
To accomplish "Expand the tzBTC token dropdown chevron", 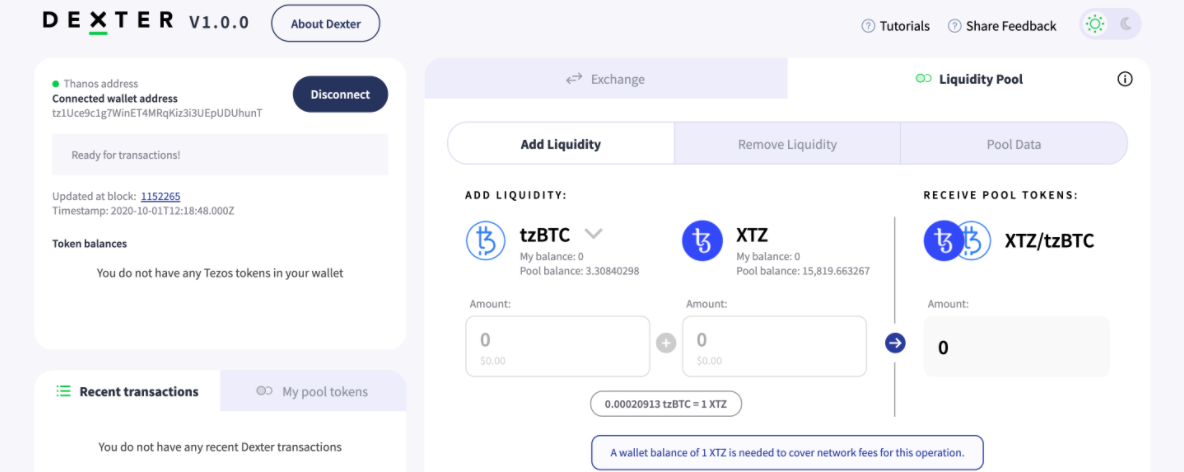I will coord(594,233).
